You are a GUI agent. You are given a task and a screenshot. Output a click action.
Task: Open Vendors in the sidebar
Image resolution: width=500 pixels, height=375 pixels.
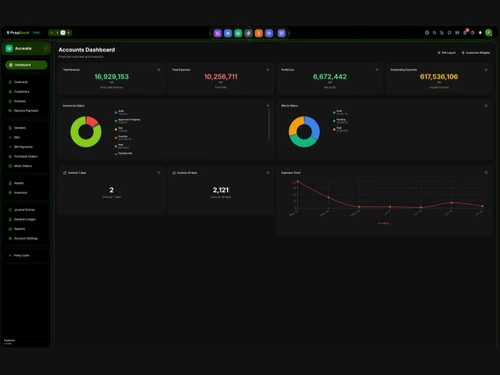coord(20,128)
